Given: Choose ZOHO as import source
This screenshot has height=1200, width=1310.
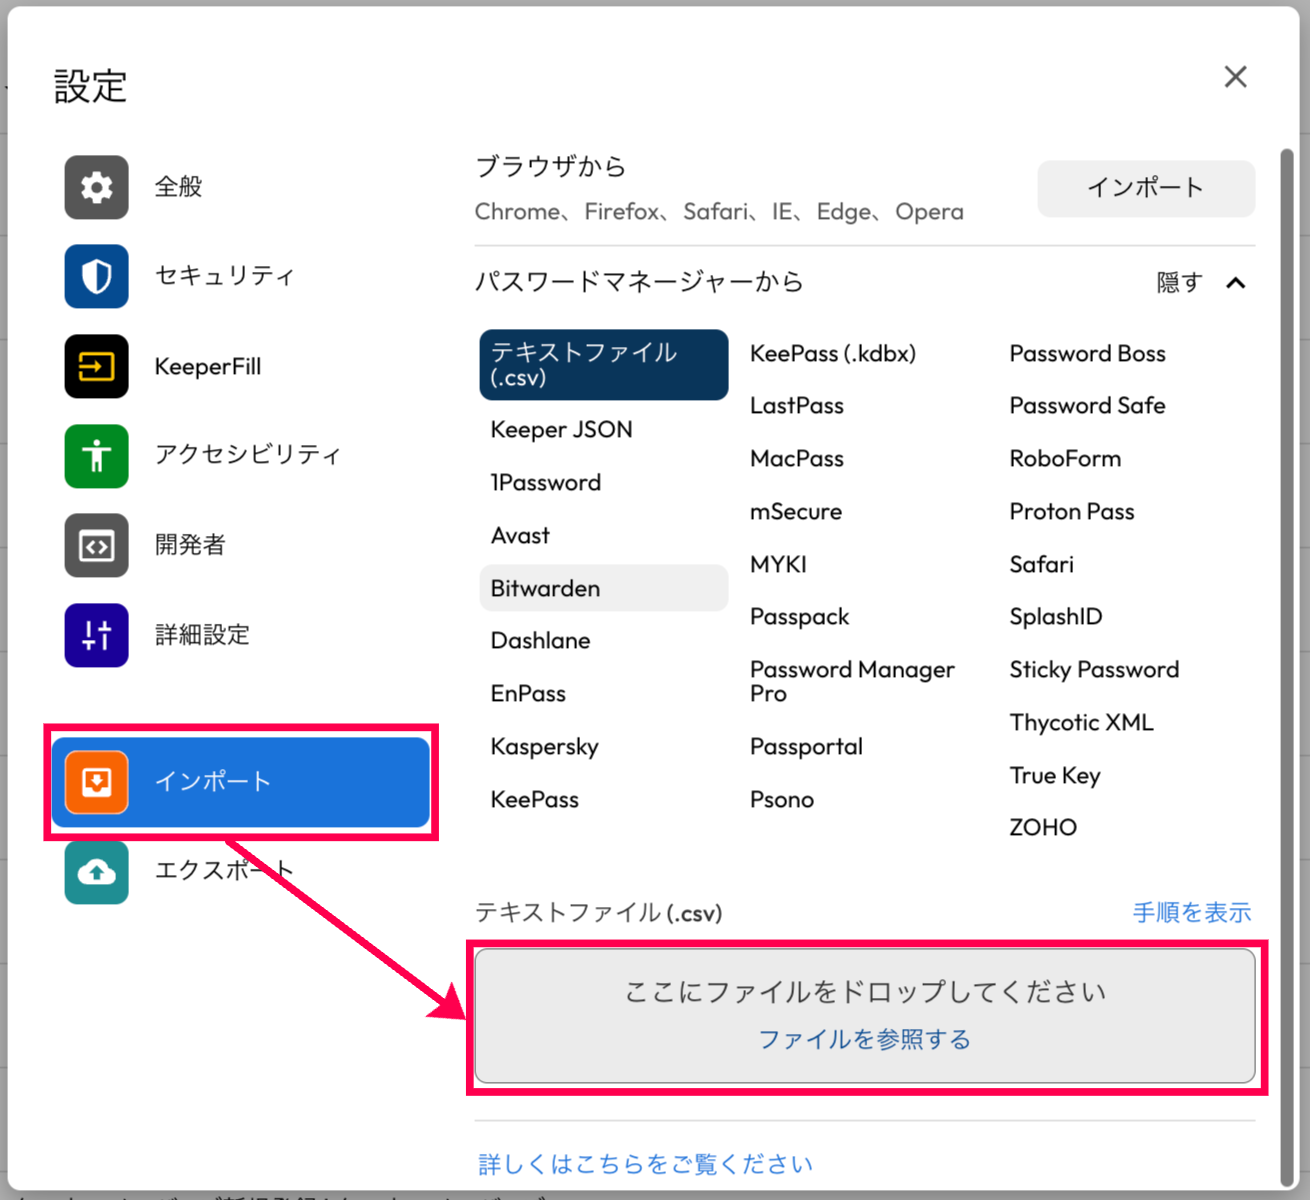Looking at the screenshot, I should tap(1043, 828).
